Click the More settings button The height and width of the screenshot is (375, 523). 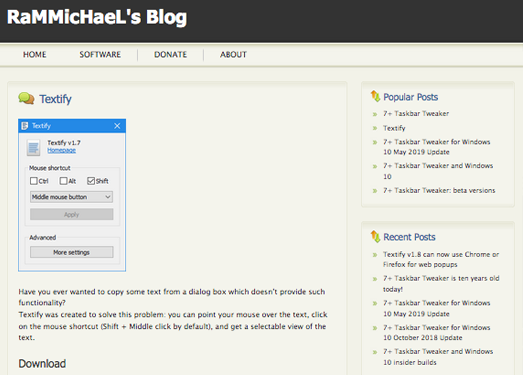point(71,252)
